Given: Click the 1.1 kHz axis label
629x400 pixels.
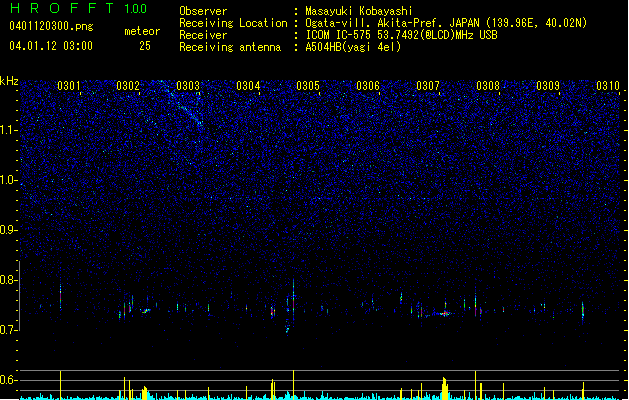Looking at the screenshot, I should pyautogui.click(x=9, y=131).
